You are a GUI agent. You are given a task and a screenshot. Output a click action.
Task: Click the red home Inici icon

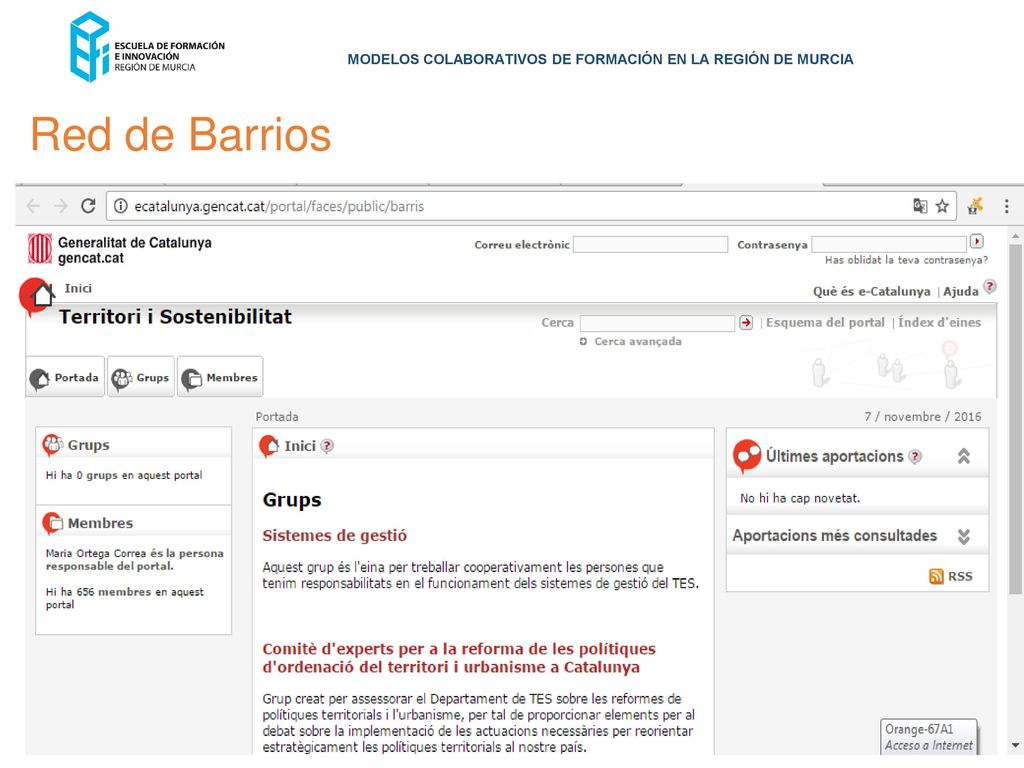click(x=37, y=295)
